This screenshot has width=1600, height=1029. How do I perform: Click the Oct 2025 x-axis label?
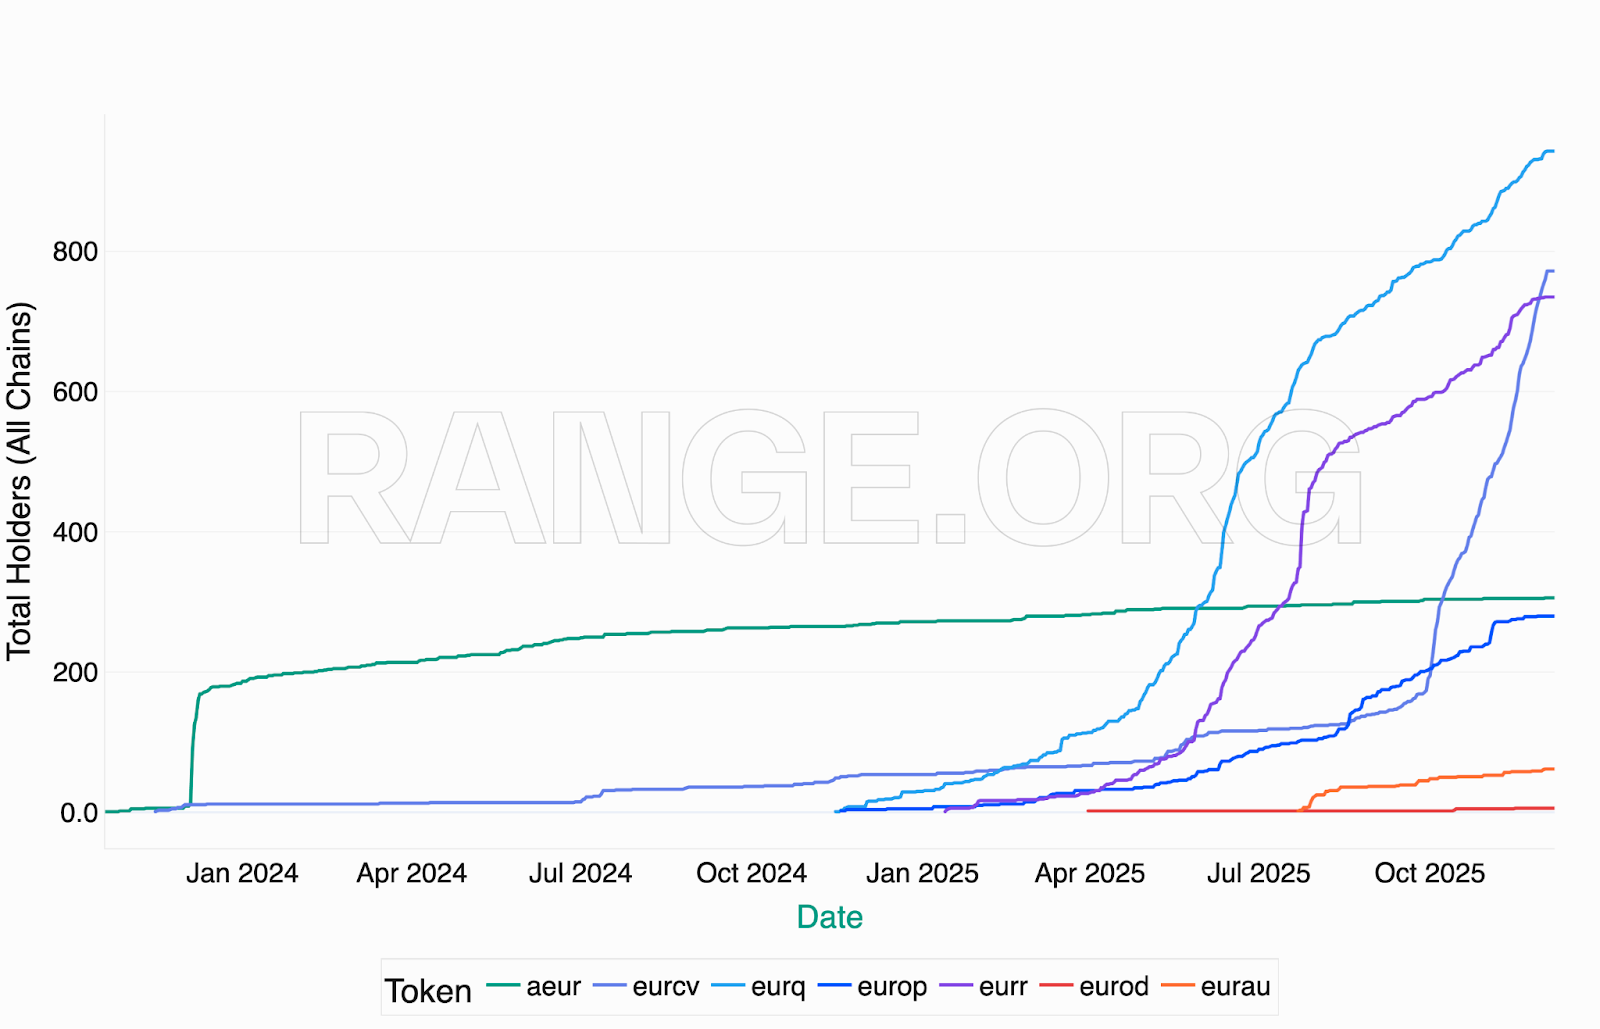click(1429, 873)
